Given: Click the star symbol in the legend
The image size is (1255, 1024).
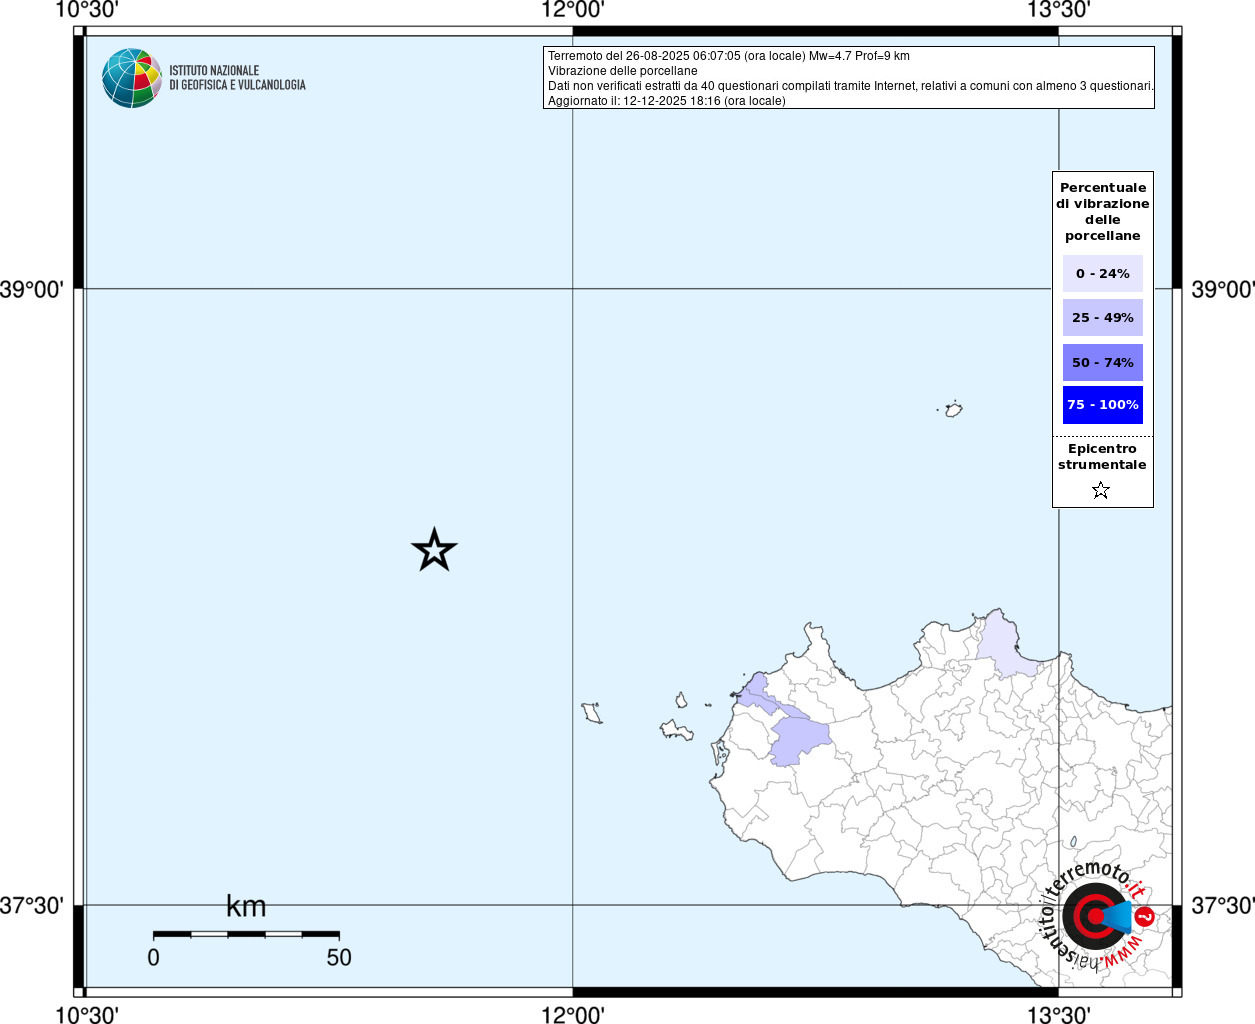Looking at the screenshot, I should pos(1101,490).
